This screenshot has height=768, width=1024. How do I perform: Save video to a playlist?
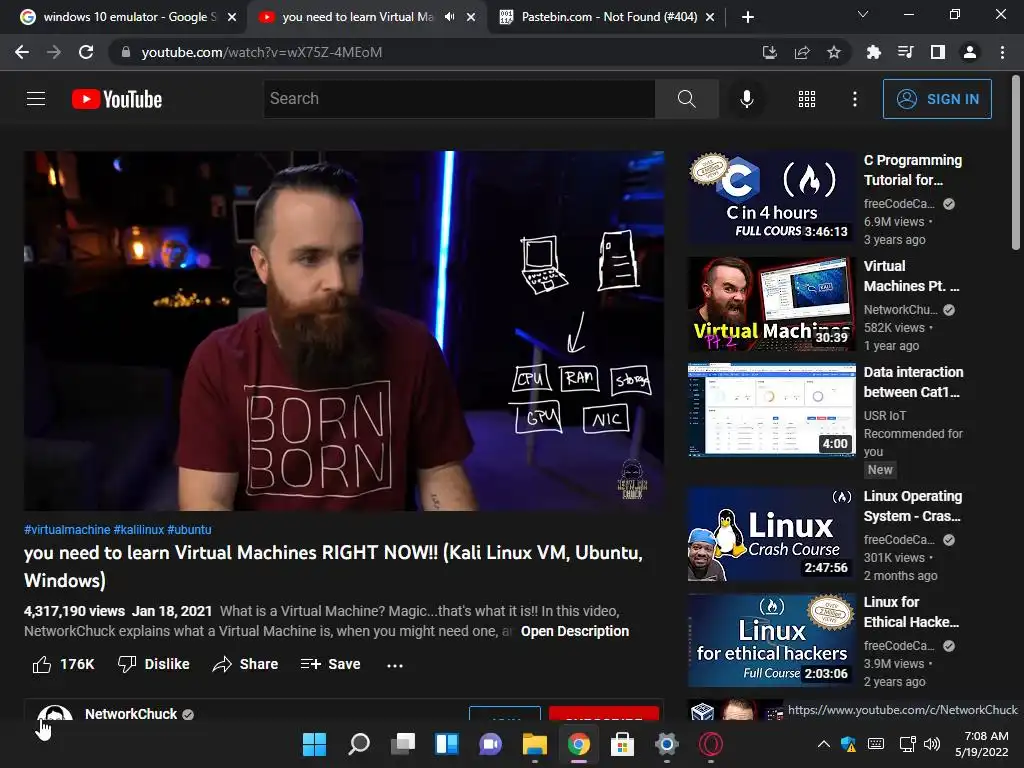click(330, 664)
